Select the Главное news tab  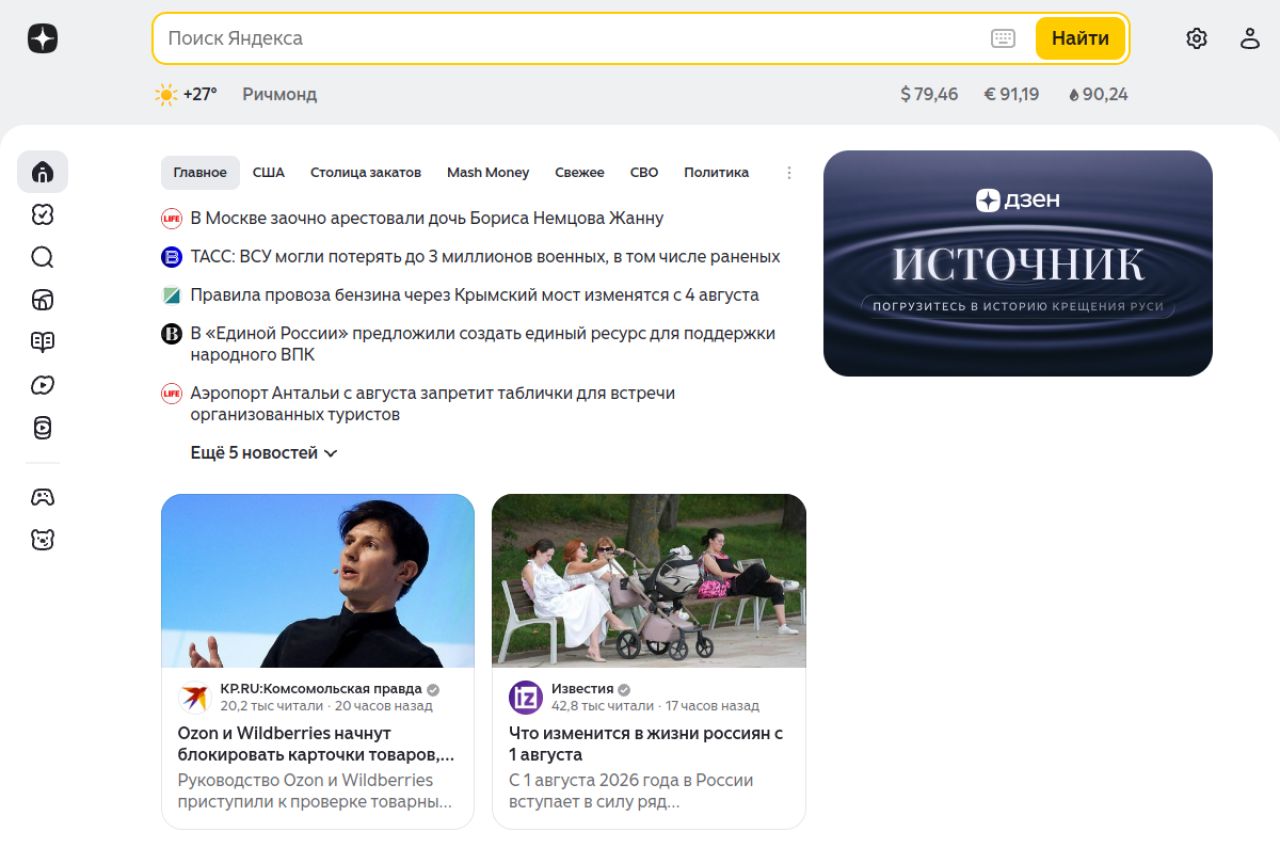point(200,173)
